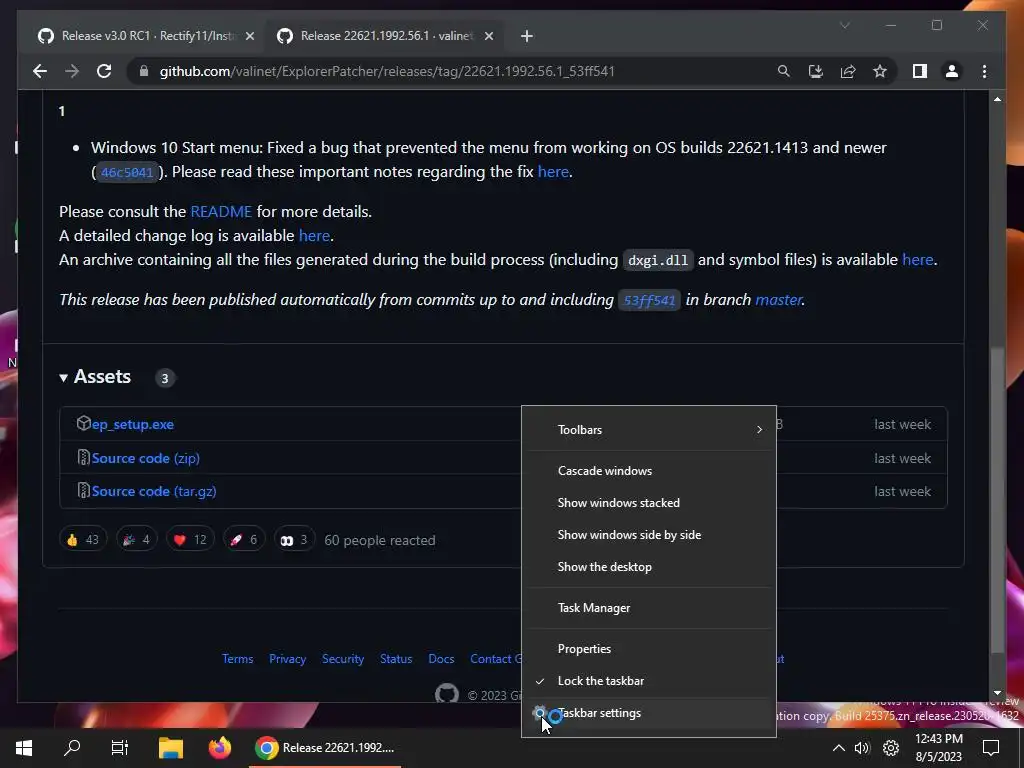Launch Firefox from the taskbar
The width and height of the screenshot is (1024, 768).
click(219, 748)
